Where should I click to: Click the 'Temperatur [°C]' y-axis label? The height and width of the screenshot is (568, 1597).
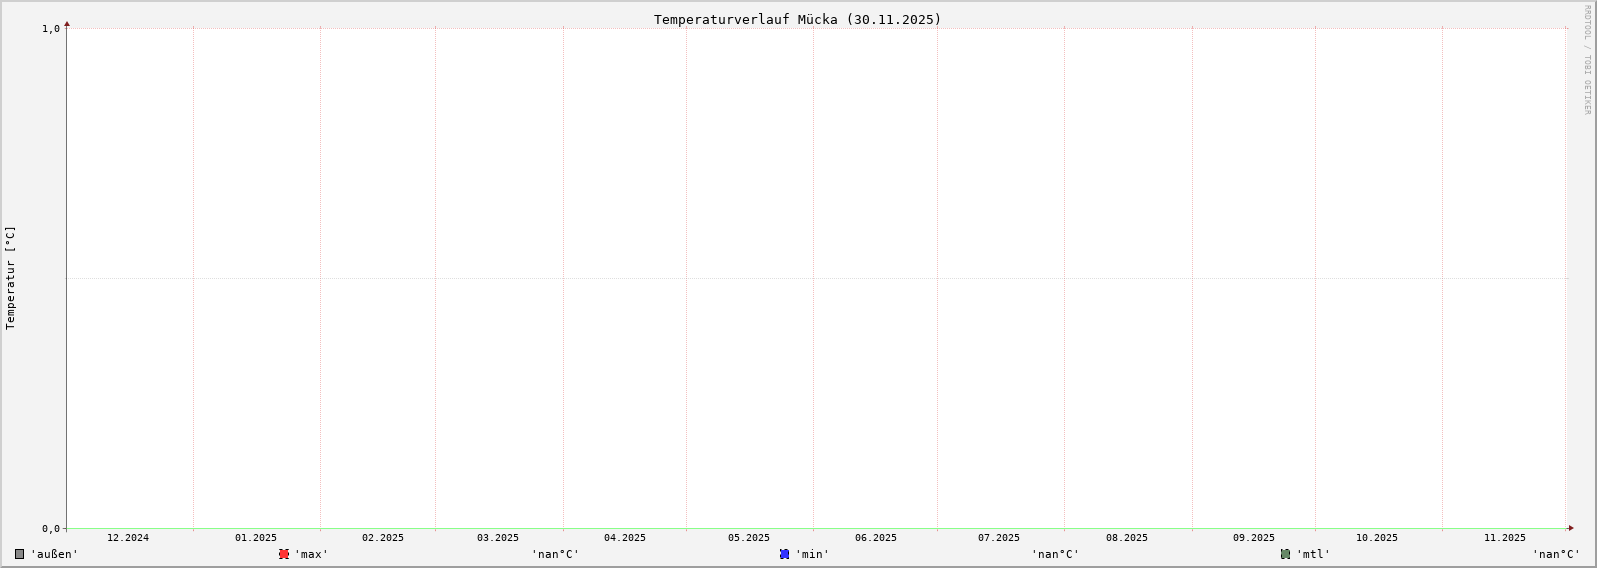tap(11, 278)
